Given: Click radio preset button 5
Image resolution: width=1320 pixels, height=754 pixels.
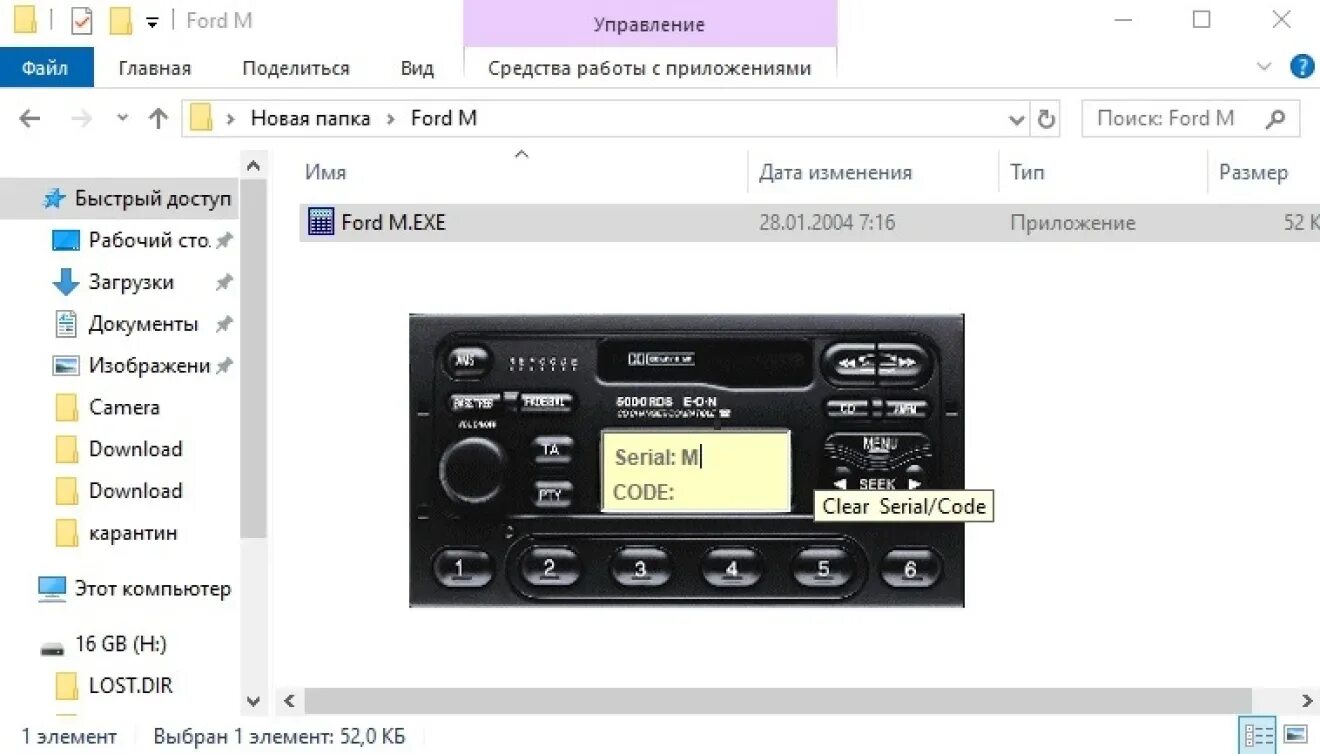Looking at the screenshot, I should (x=822, y=569).
